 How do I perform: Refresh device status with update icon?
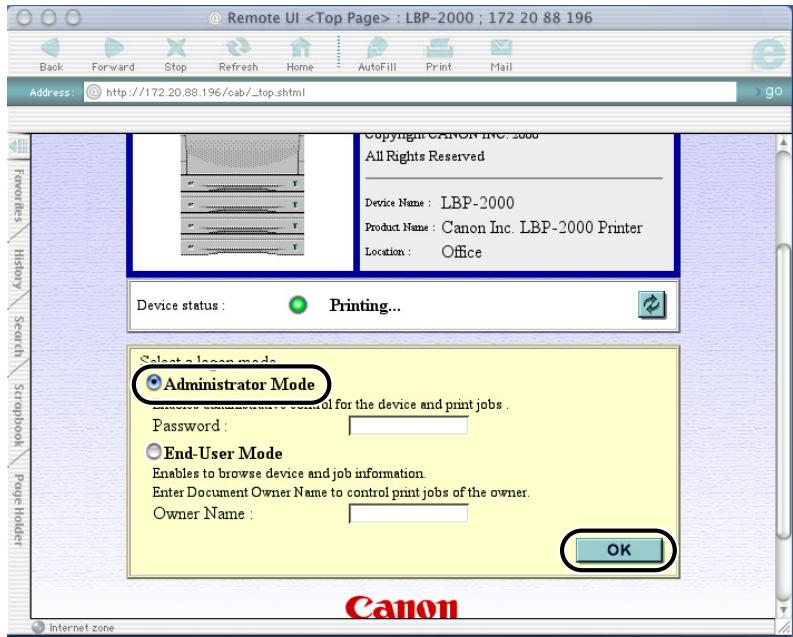tap(651, 304)
